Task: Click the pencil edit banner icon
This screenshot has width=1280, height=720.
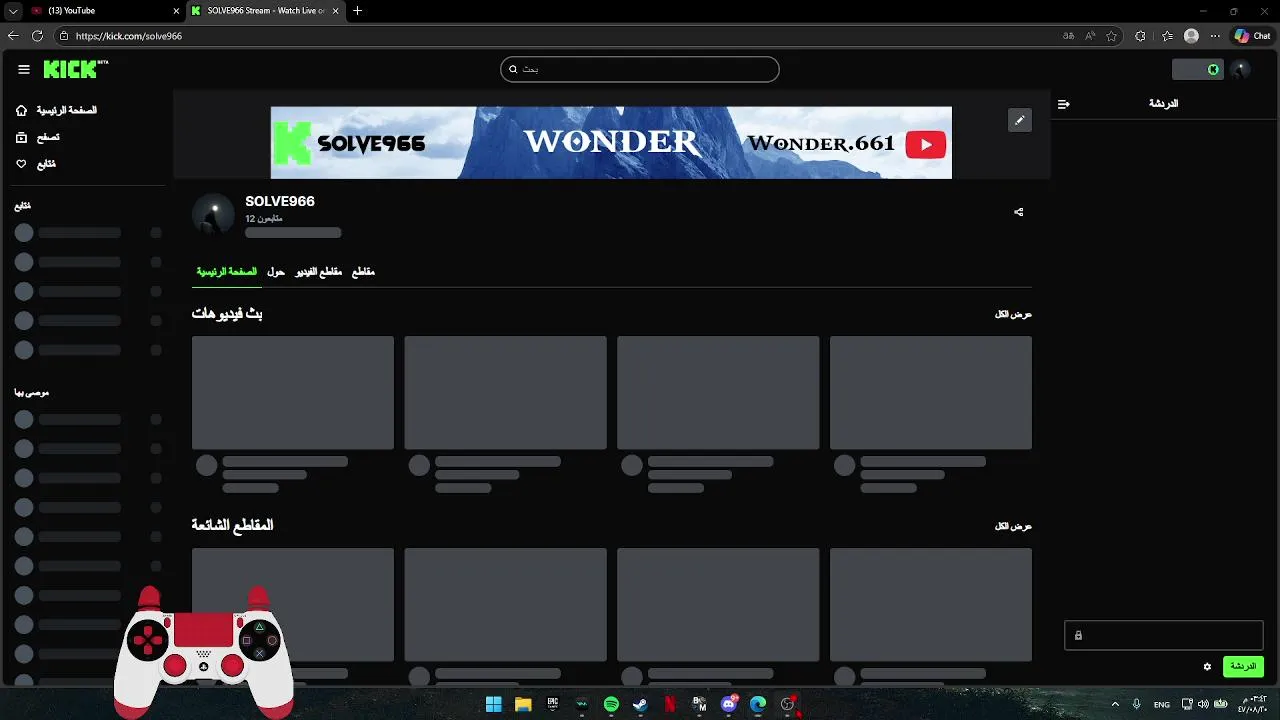Action: coord(1019,120)
